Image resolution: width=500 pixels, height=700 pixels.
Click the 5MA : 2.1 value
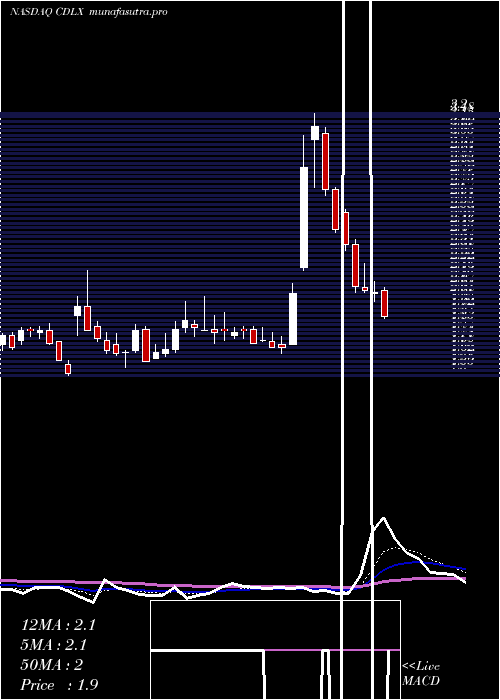pyautogui.click(x=54, y=645)
